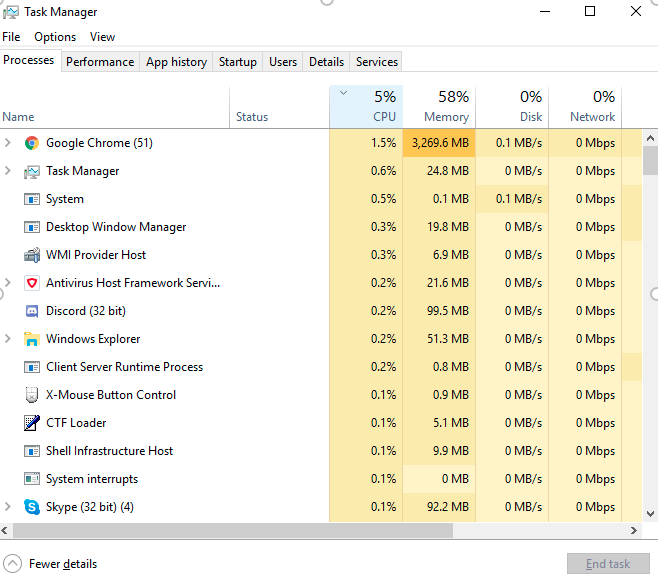Screen dimensions: 658x581
Task: Select the Client Server Runtime Process name
Action: pos(125,367)
